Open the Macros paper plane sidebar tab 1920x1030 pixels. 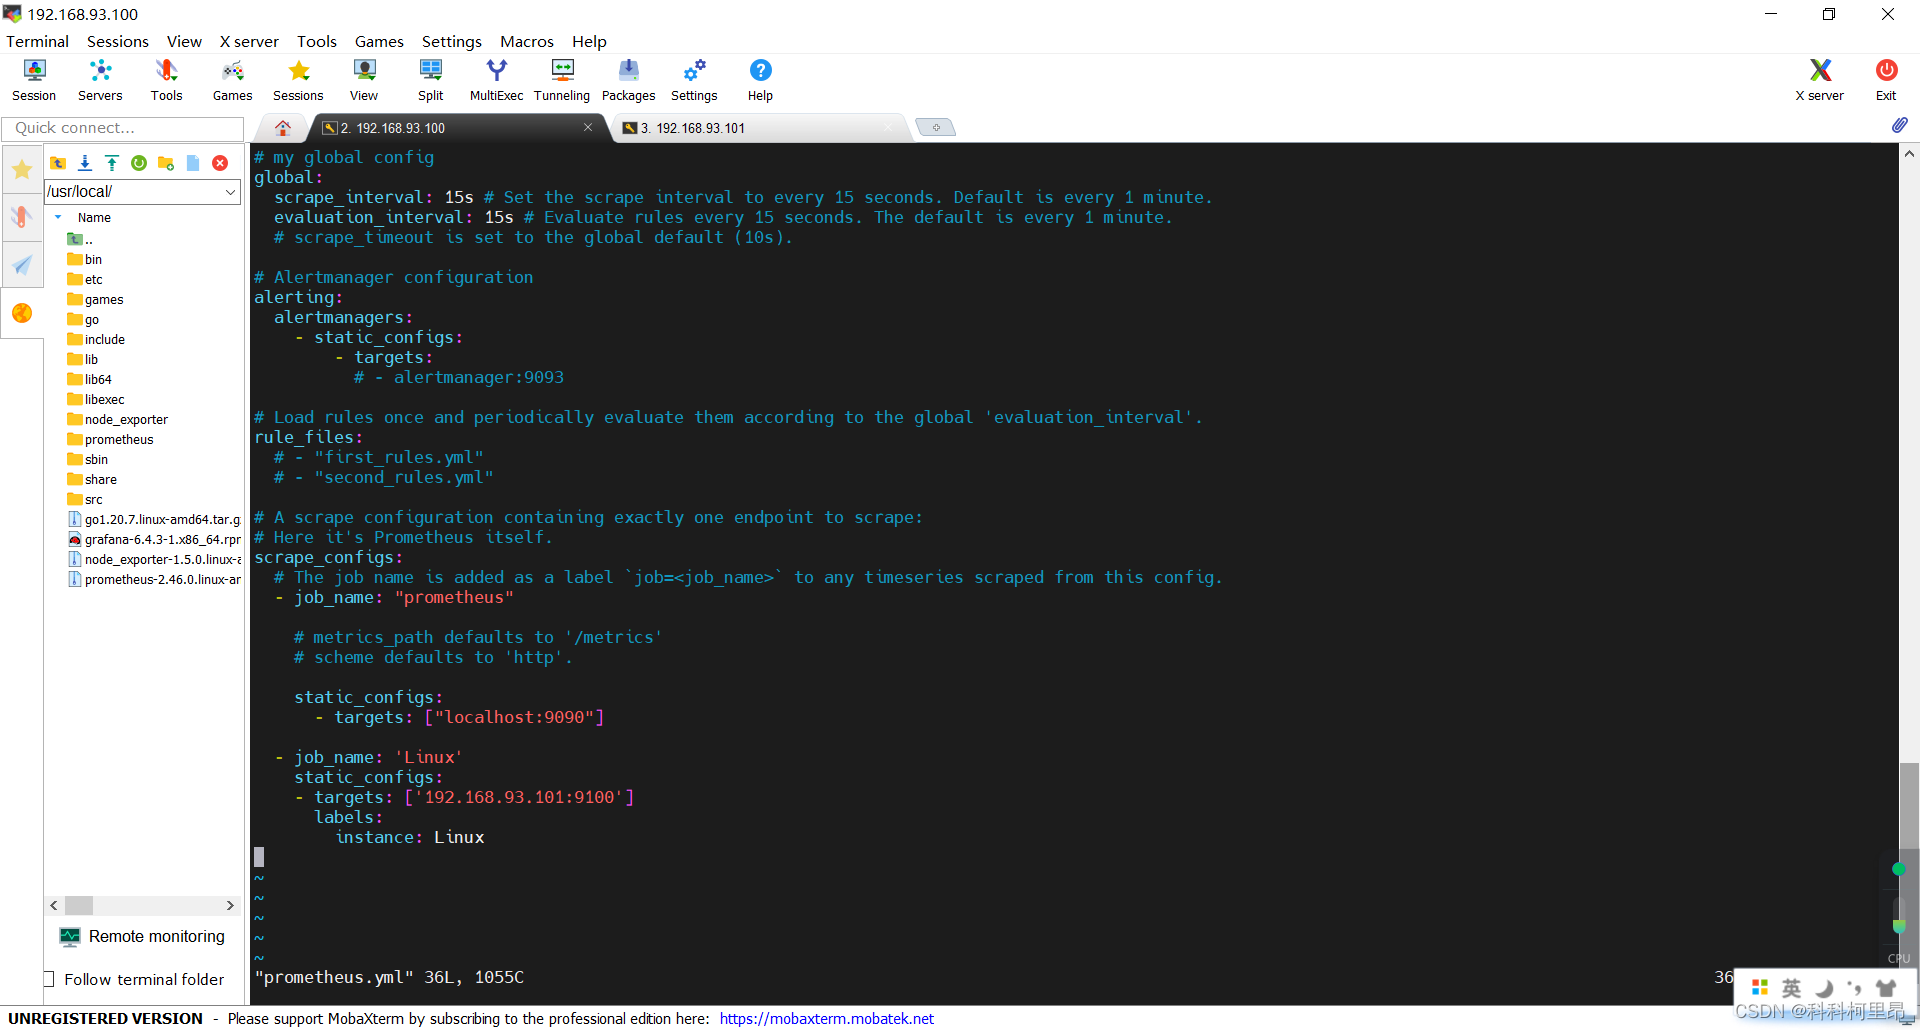coord(22,265)
